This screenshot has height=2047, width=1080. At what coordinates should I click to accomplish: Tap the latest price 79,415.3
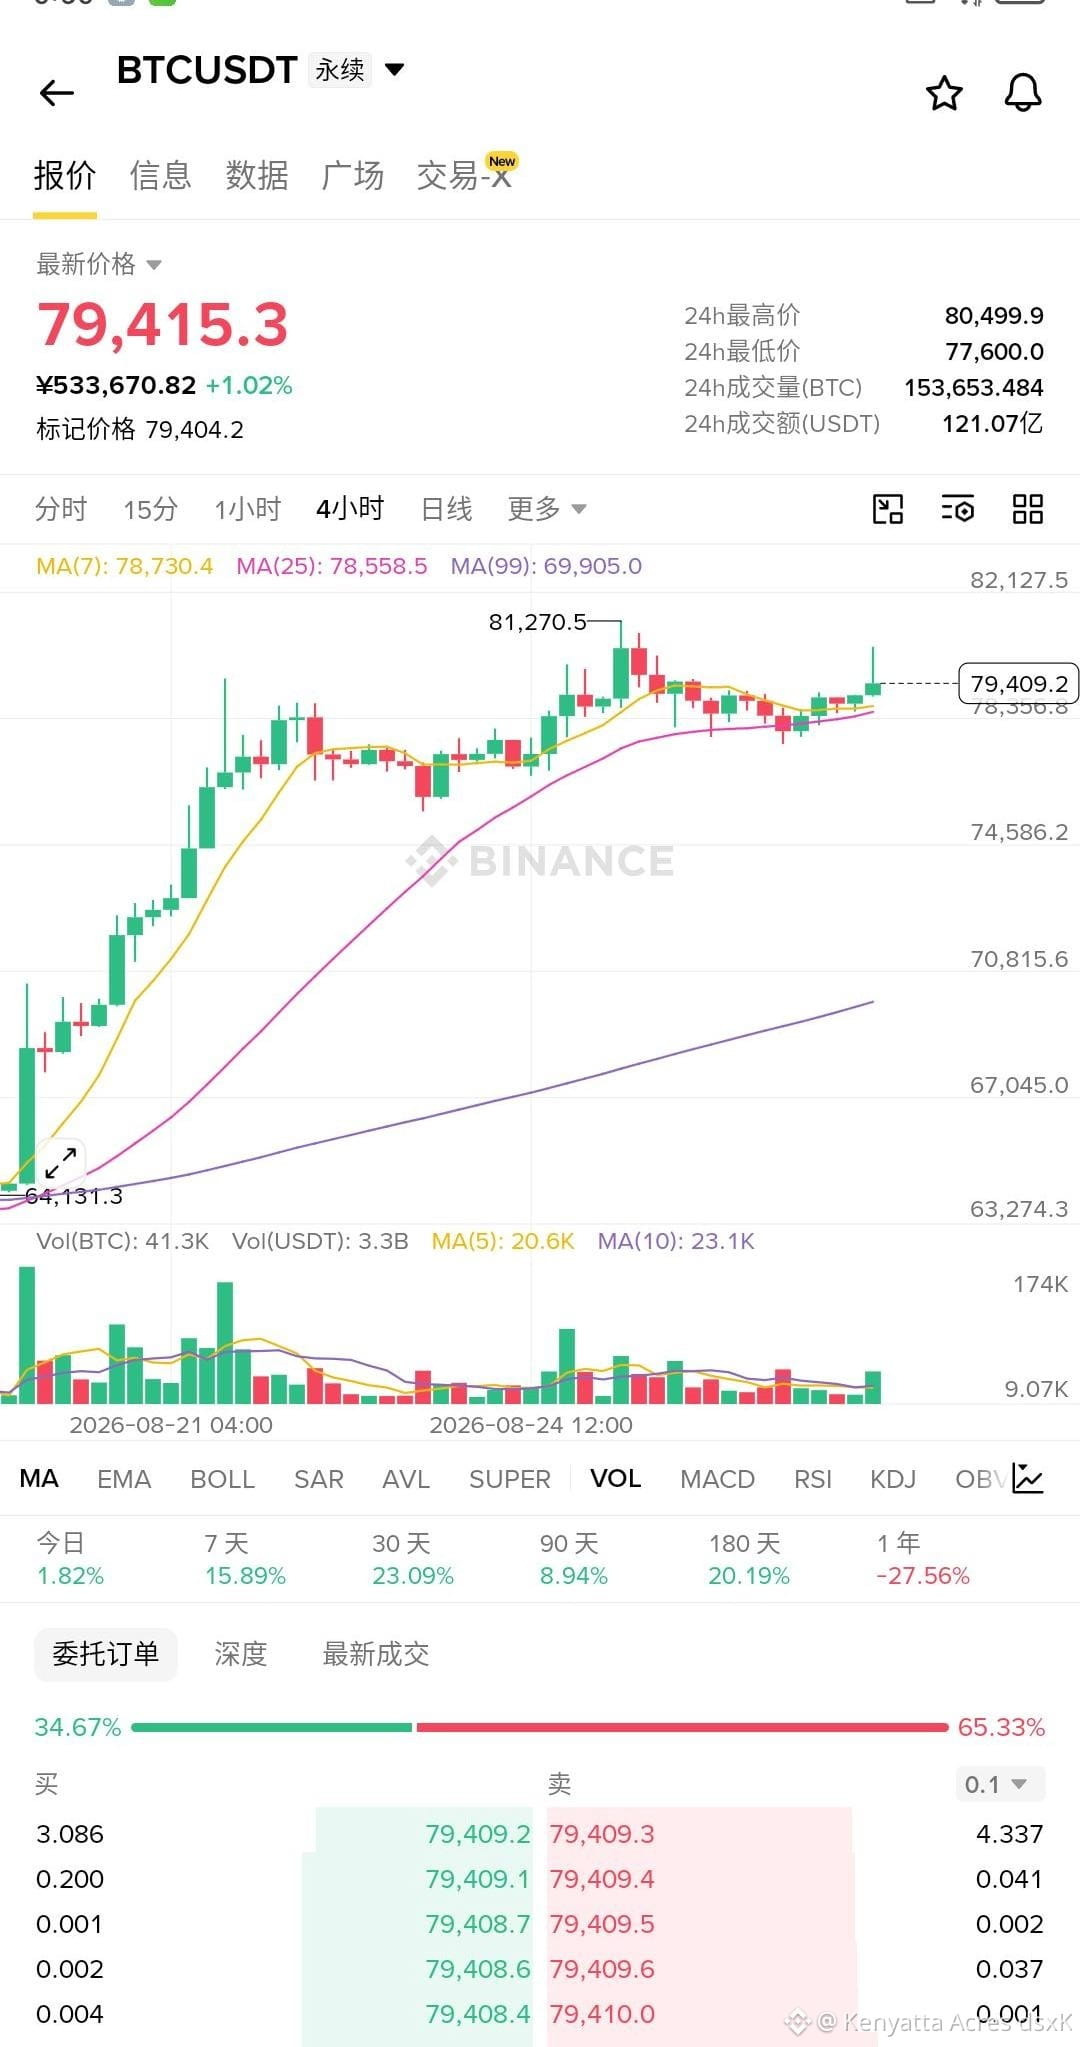tap(163, 325)
